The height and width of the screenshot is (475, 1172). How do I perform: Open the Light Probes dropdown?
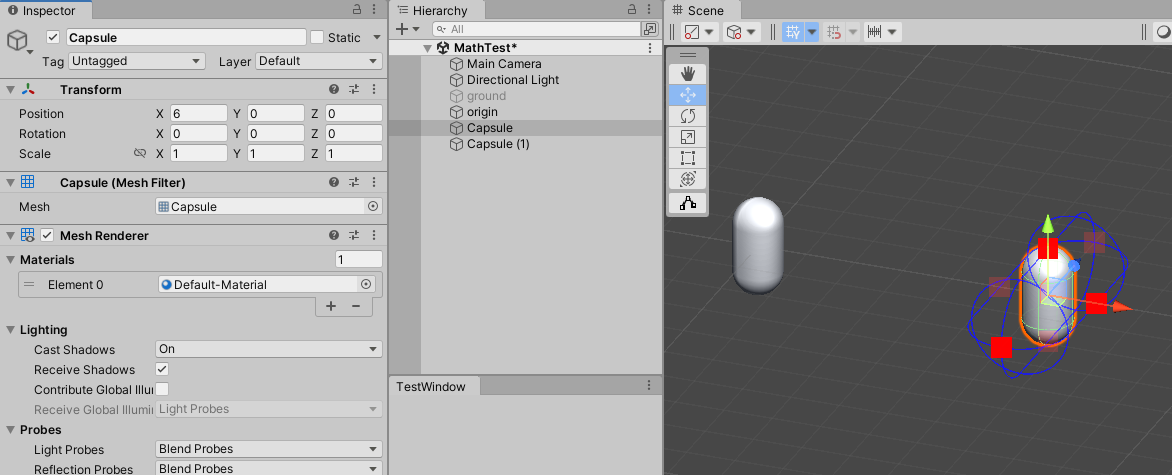pos(269,450)
